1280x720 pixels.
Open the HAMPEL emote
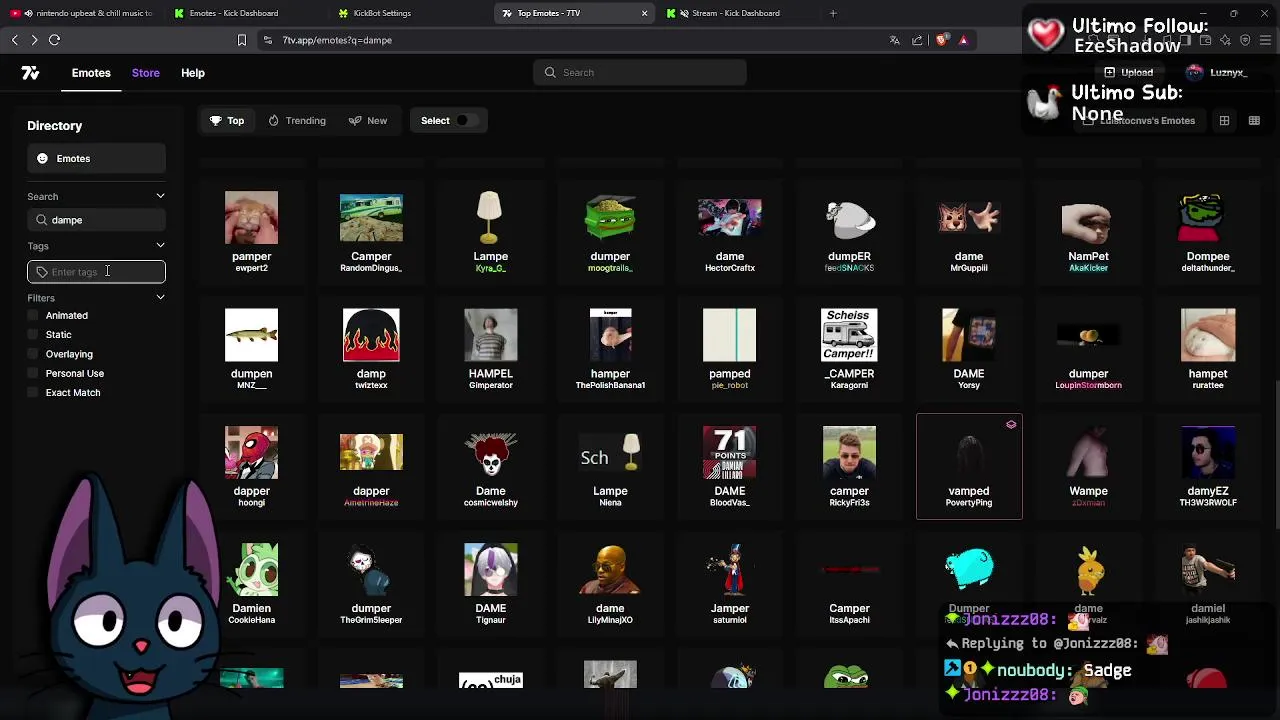pyautogui.click(x=490, y=348)
